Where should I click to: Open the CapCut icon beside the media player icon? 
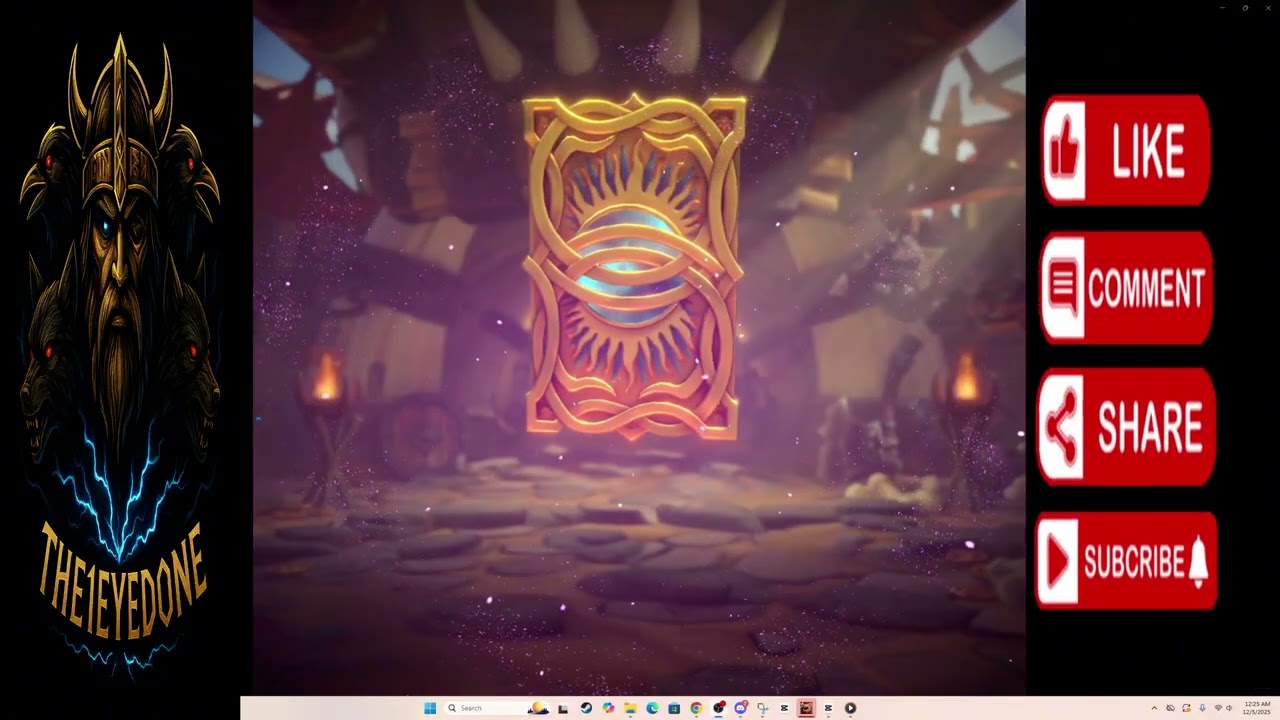(828, 708)
